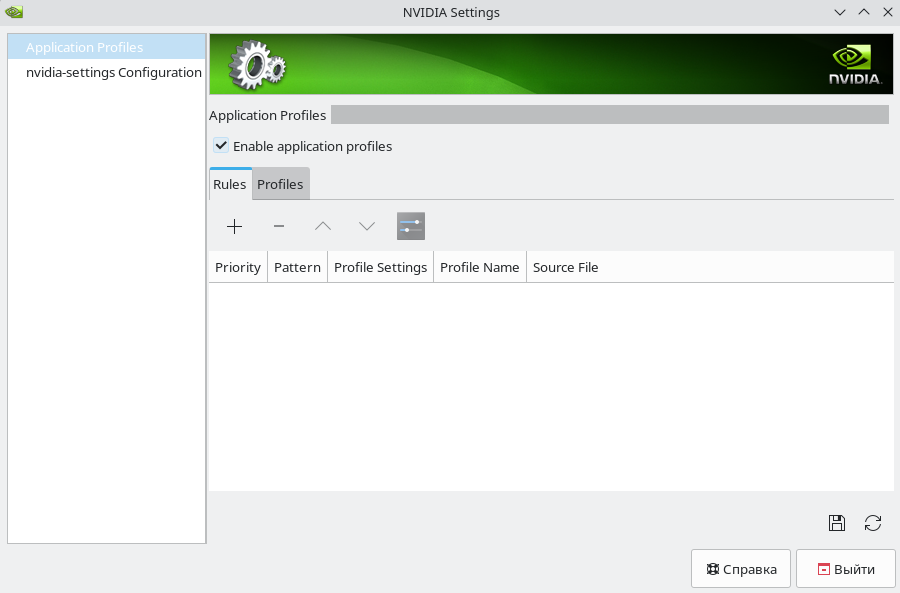Maximize the NVIDIA Settings window

pos(864,12)
